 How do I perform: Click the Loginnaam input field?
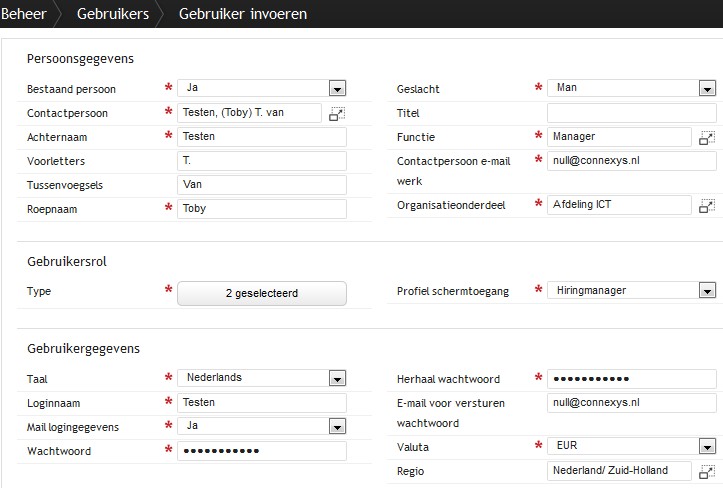(262, 403)
